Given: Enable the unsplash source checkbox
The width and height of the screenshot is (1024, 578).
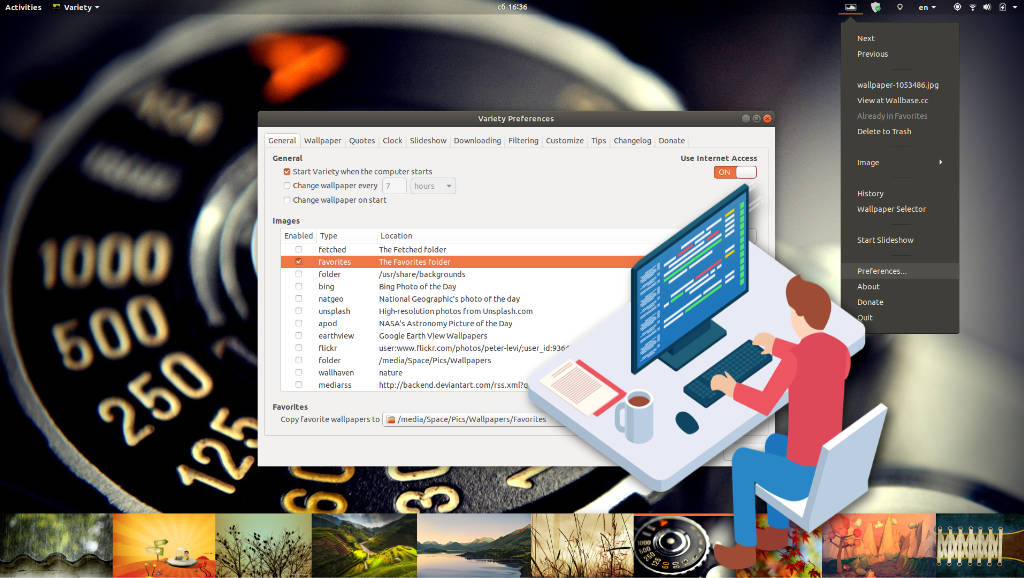Looking at the screenshot, I should (298, 312).
